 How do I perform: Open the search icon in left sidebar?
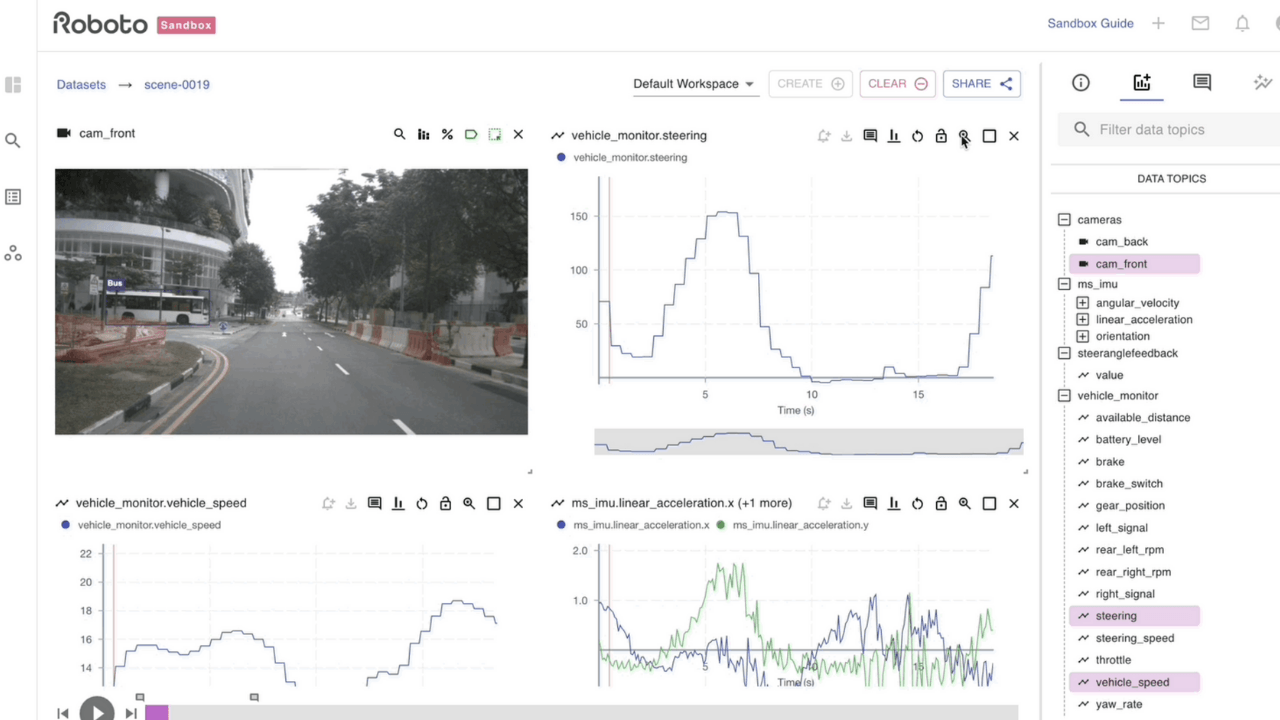[13, 141]
